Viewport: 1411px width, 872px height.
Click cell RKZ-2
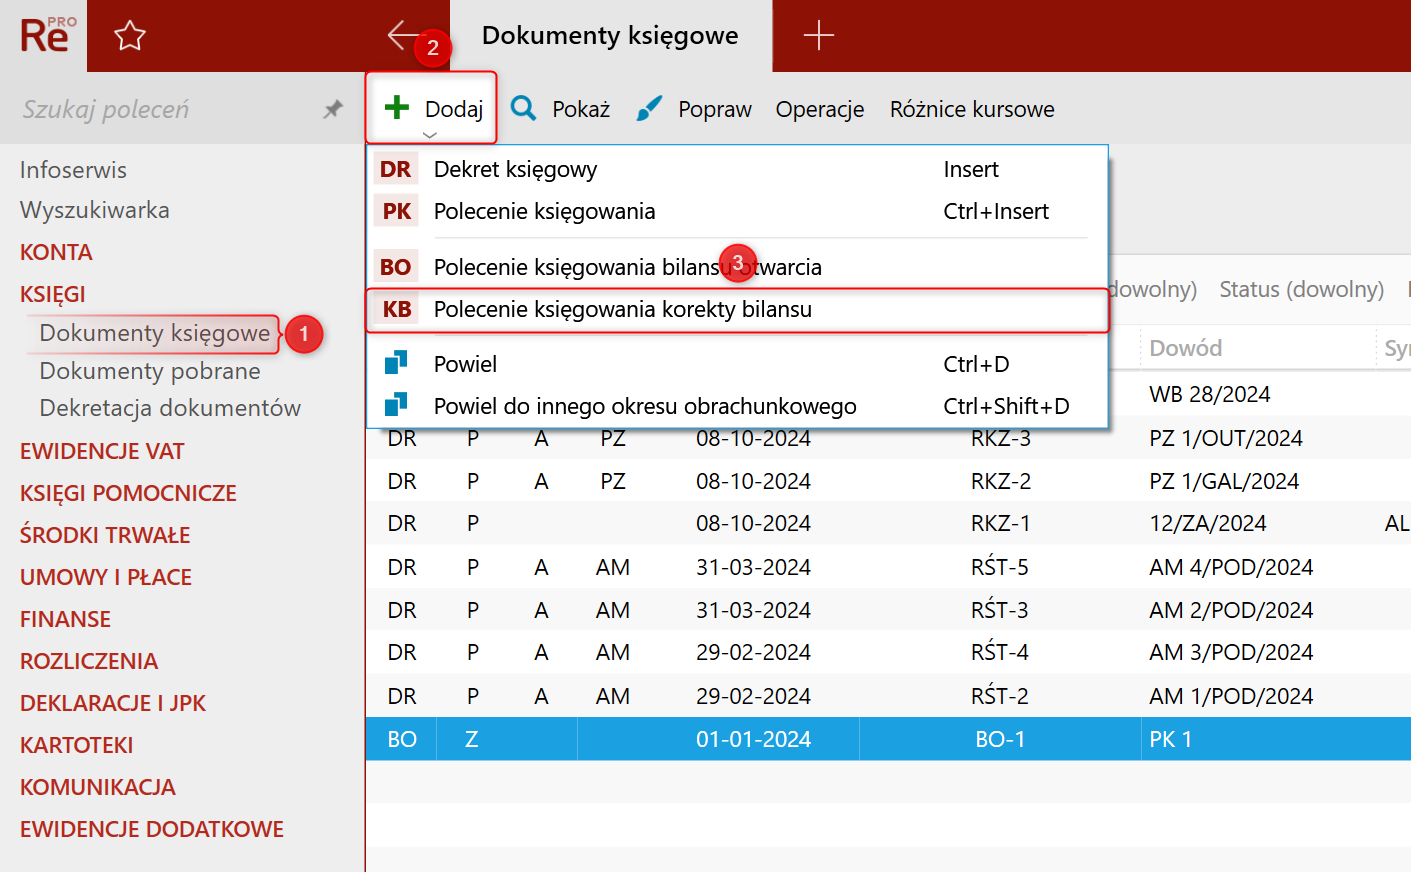1001,481
